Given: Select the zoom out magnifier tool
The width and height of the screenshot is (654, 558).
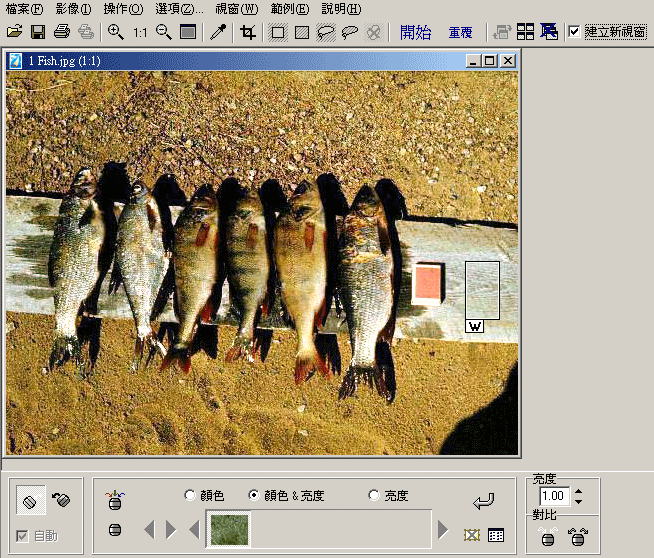Looking at the screenshot, I should tap(164, 32).
